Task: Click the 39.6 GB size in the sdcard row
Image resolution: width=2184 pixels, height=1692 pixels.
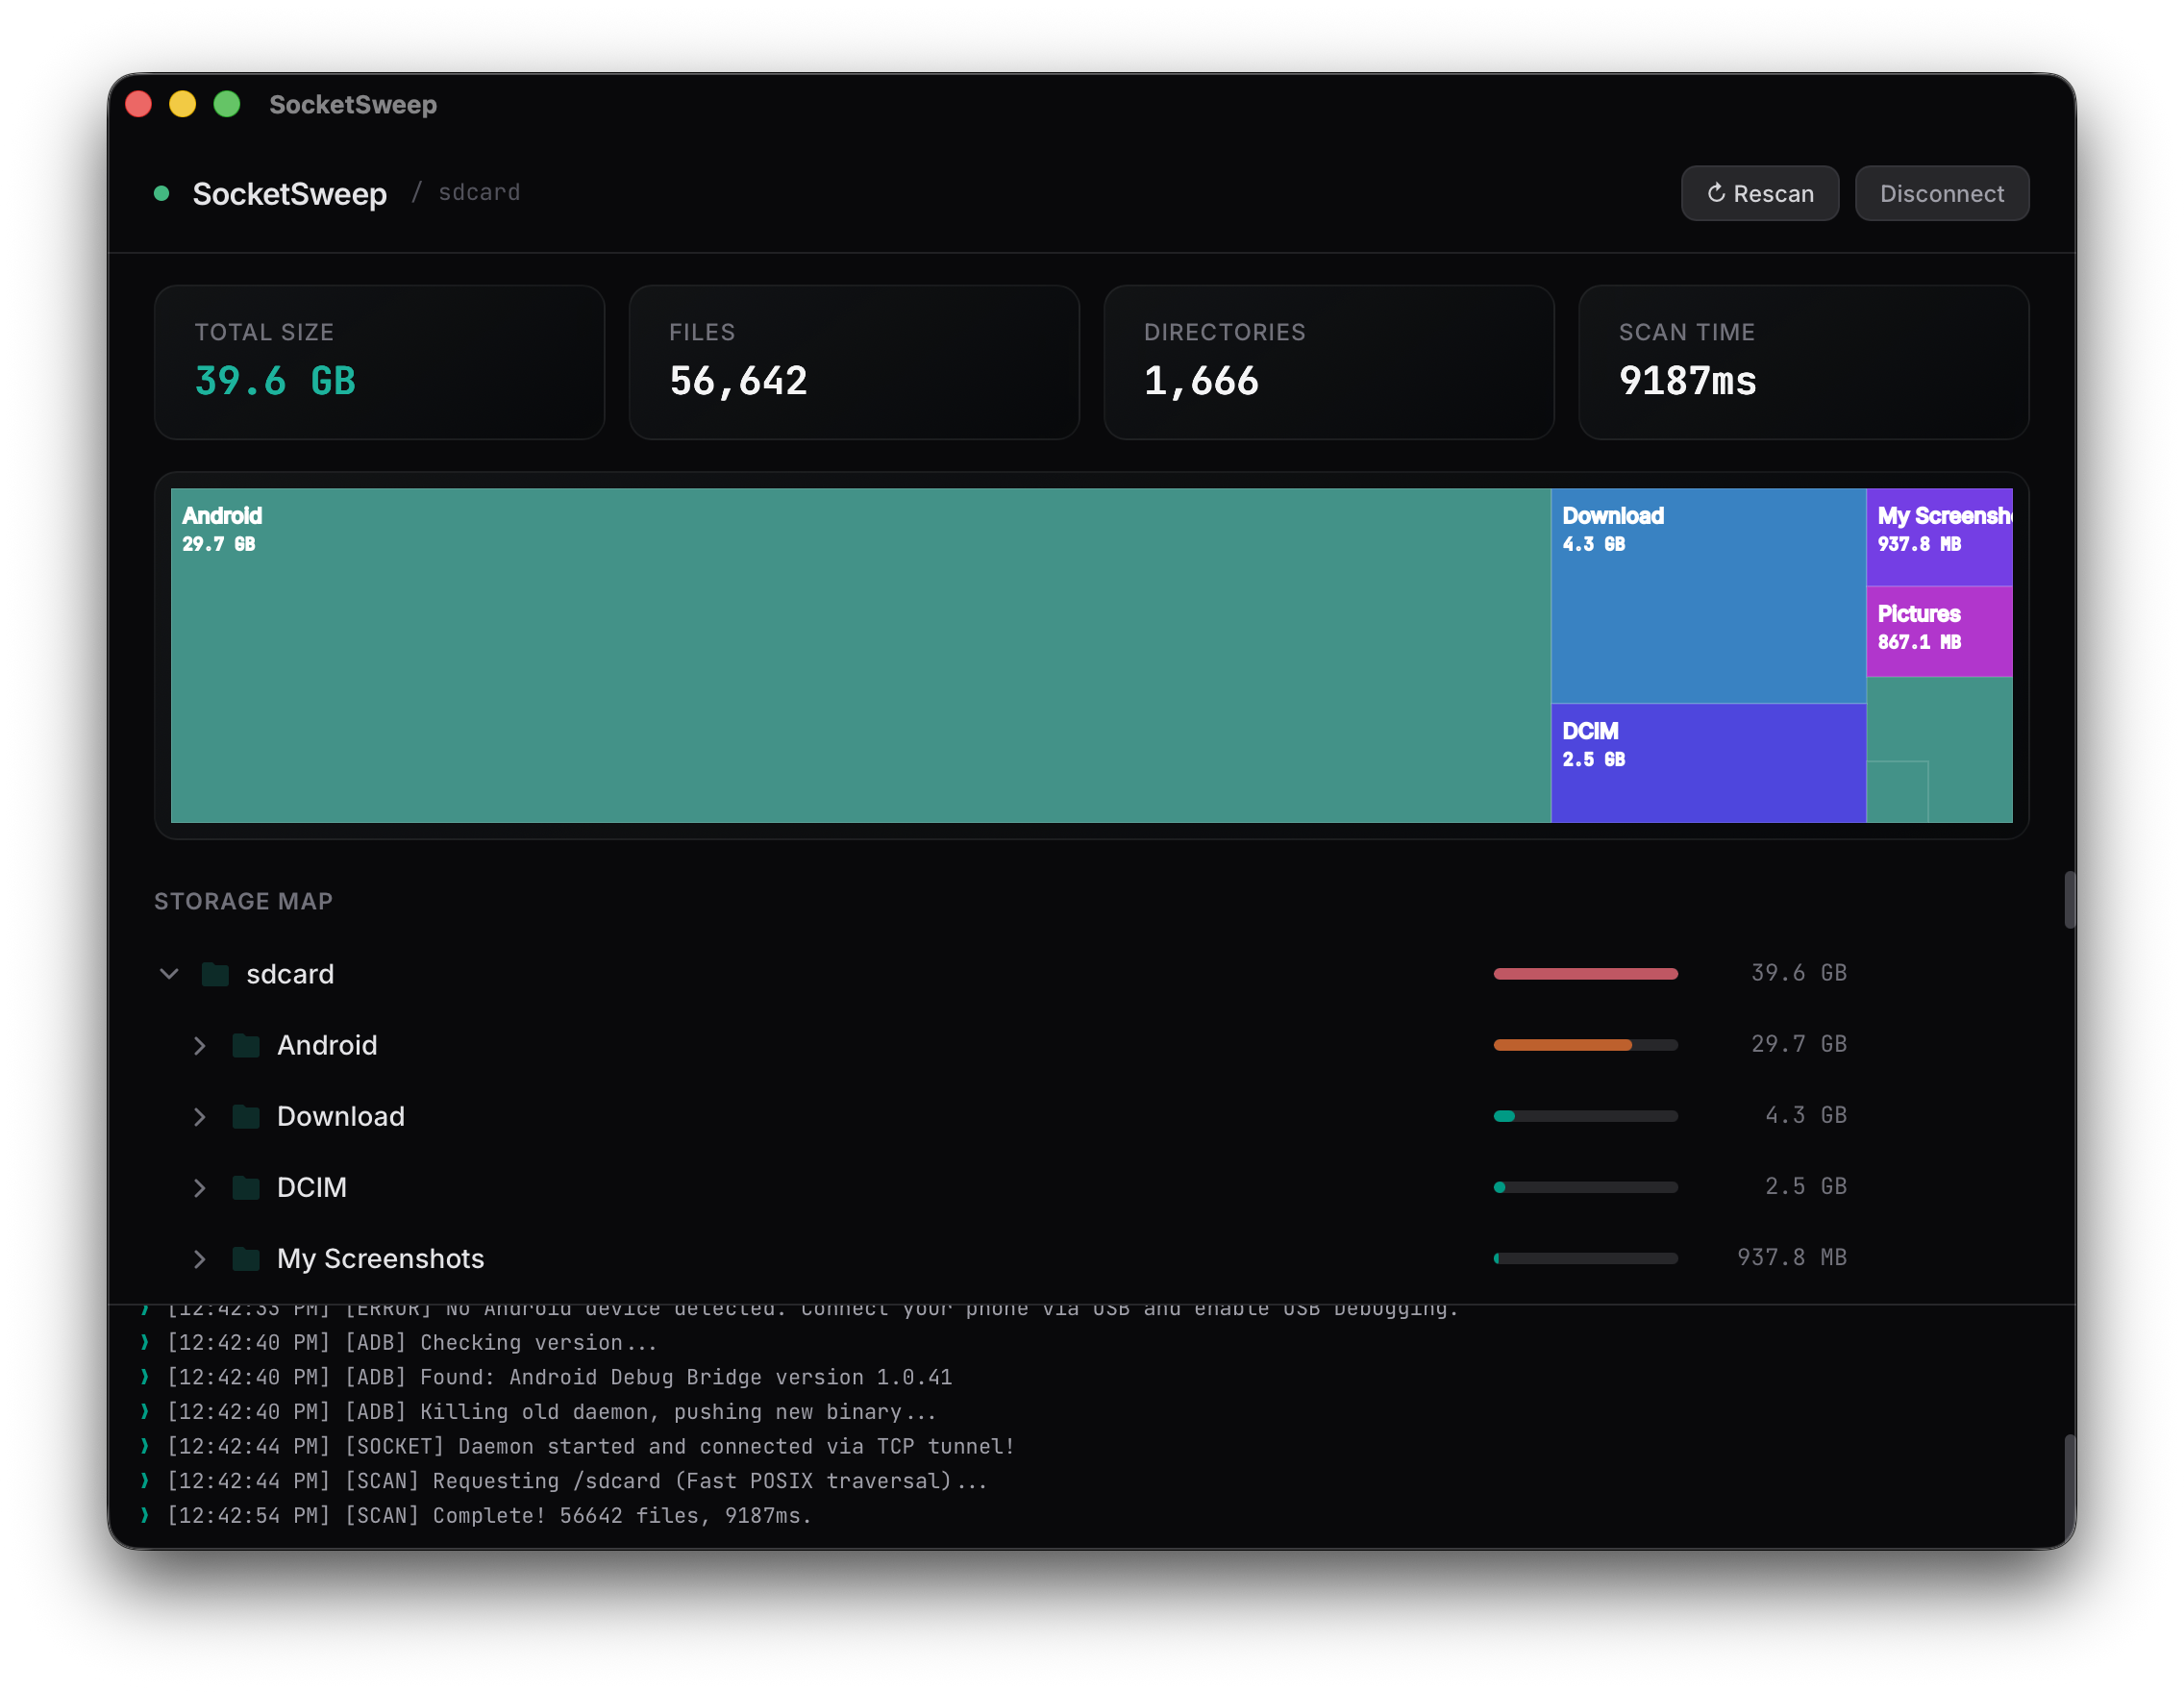Action: 1798,973
